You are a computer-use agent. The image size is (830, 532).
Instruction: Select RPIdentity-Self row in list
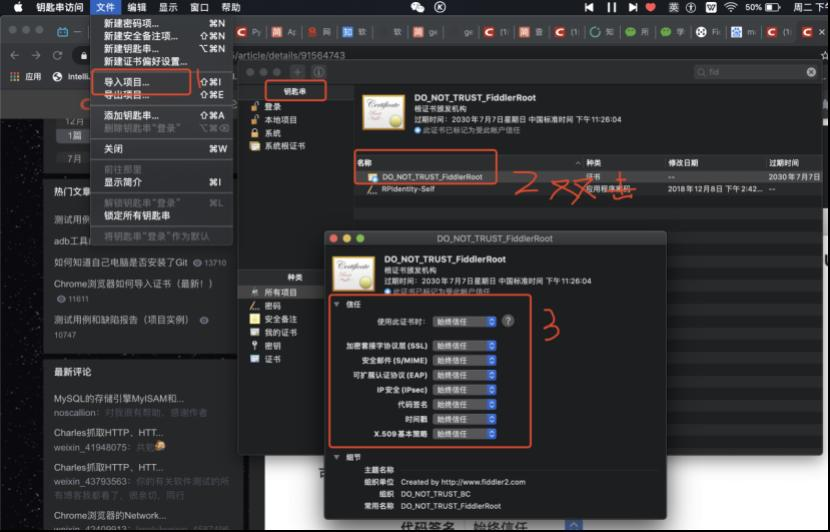(588, 189)
